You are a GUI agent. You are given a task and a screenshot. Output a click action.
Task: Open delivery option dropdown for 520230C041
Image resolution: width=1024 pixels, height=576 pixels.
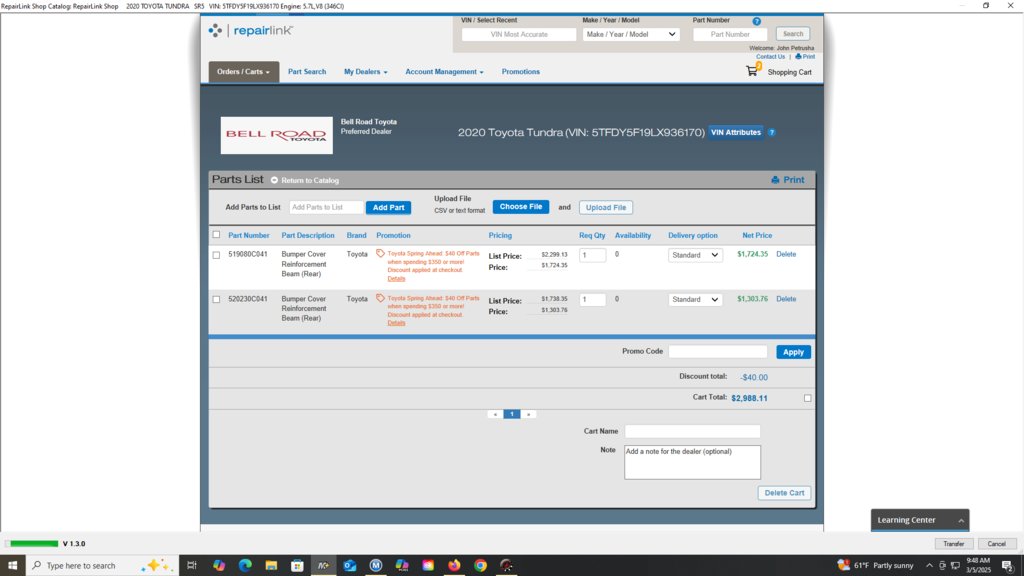pyautogui.click(x=695, y=300)
